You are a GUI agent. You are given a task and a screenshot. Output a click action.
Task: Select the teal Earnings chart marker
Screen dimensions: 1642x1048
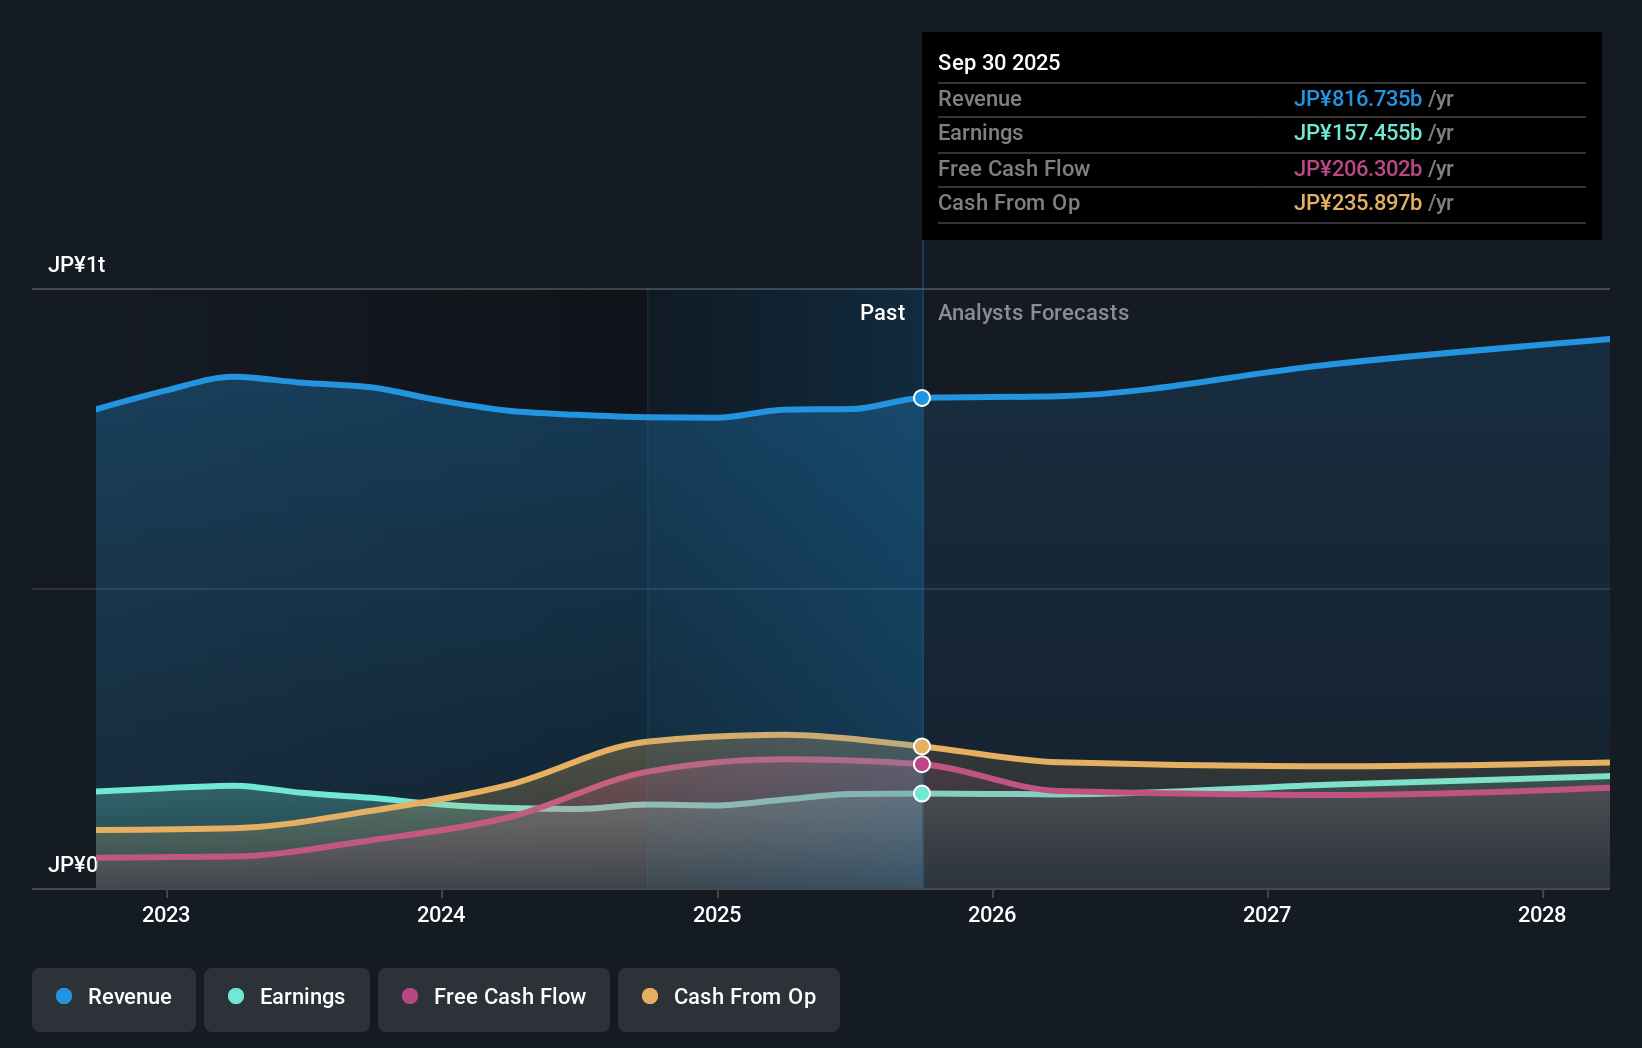pos(921,793)
